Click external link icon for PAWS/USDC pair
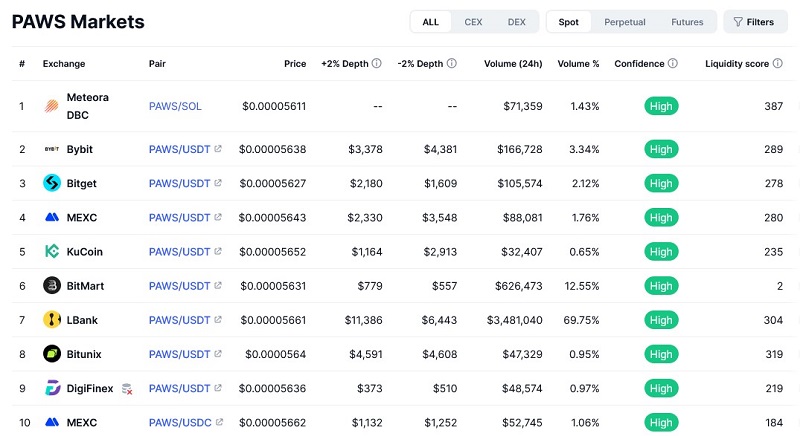Screen dimensions: 800x436 tap(219, 422)
